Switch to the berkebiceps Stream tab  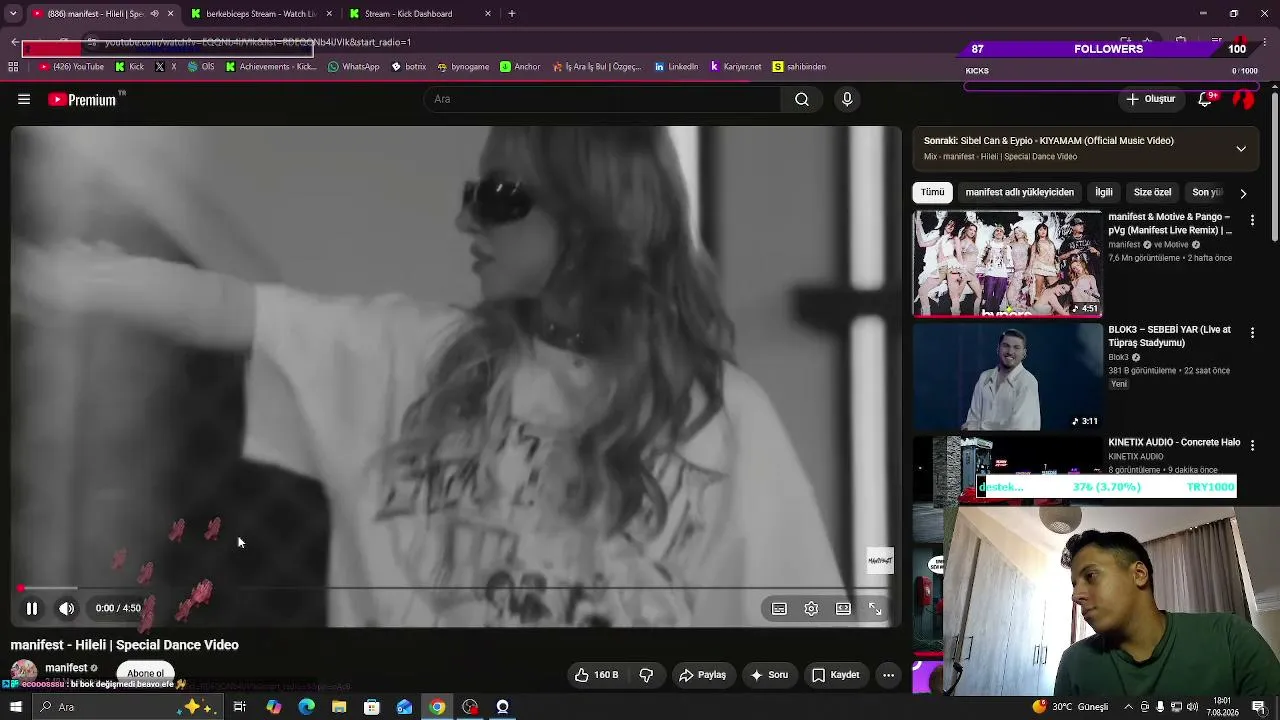[x=260, y=14]
